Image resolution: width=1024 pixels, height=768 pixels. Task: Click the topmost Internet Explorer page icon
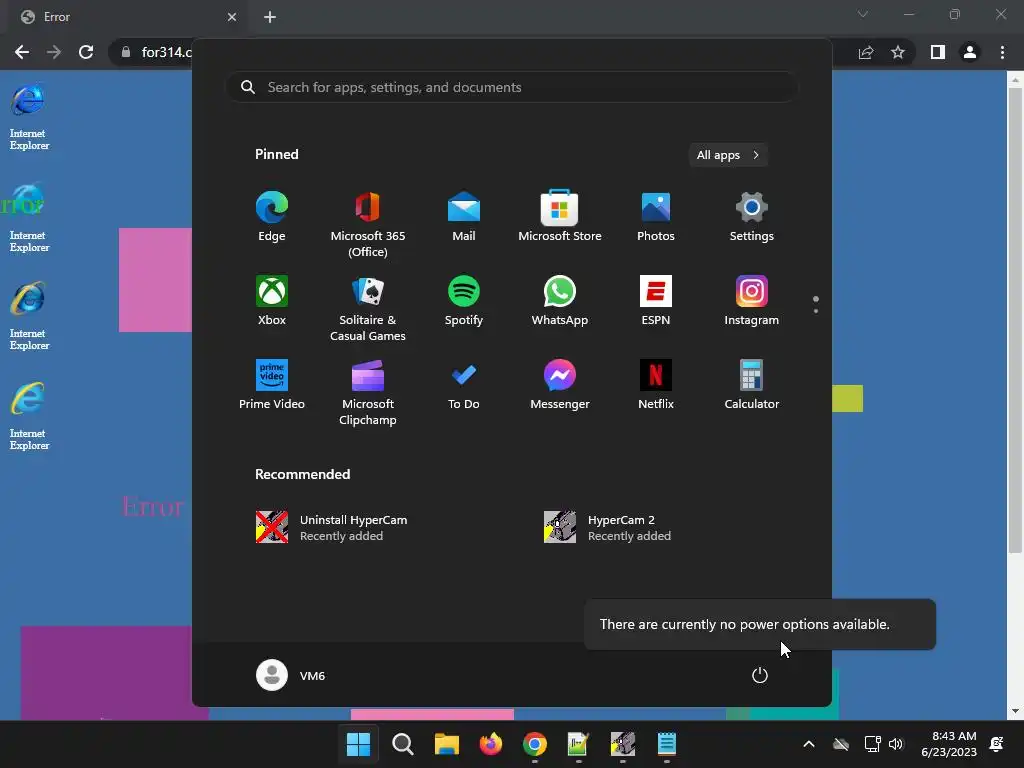point(29,116)
